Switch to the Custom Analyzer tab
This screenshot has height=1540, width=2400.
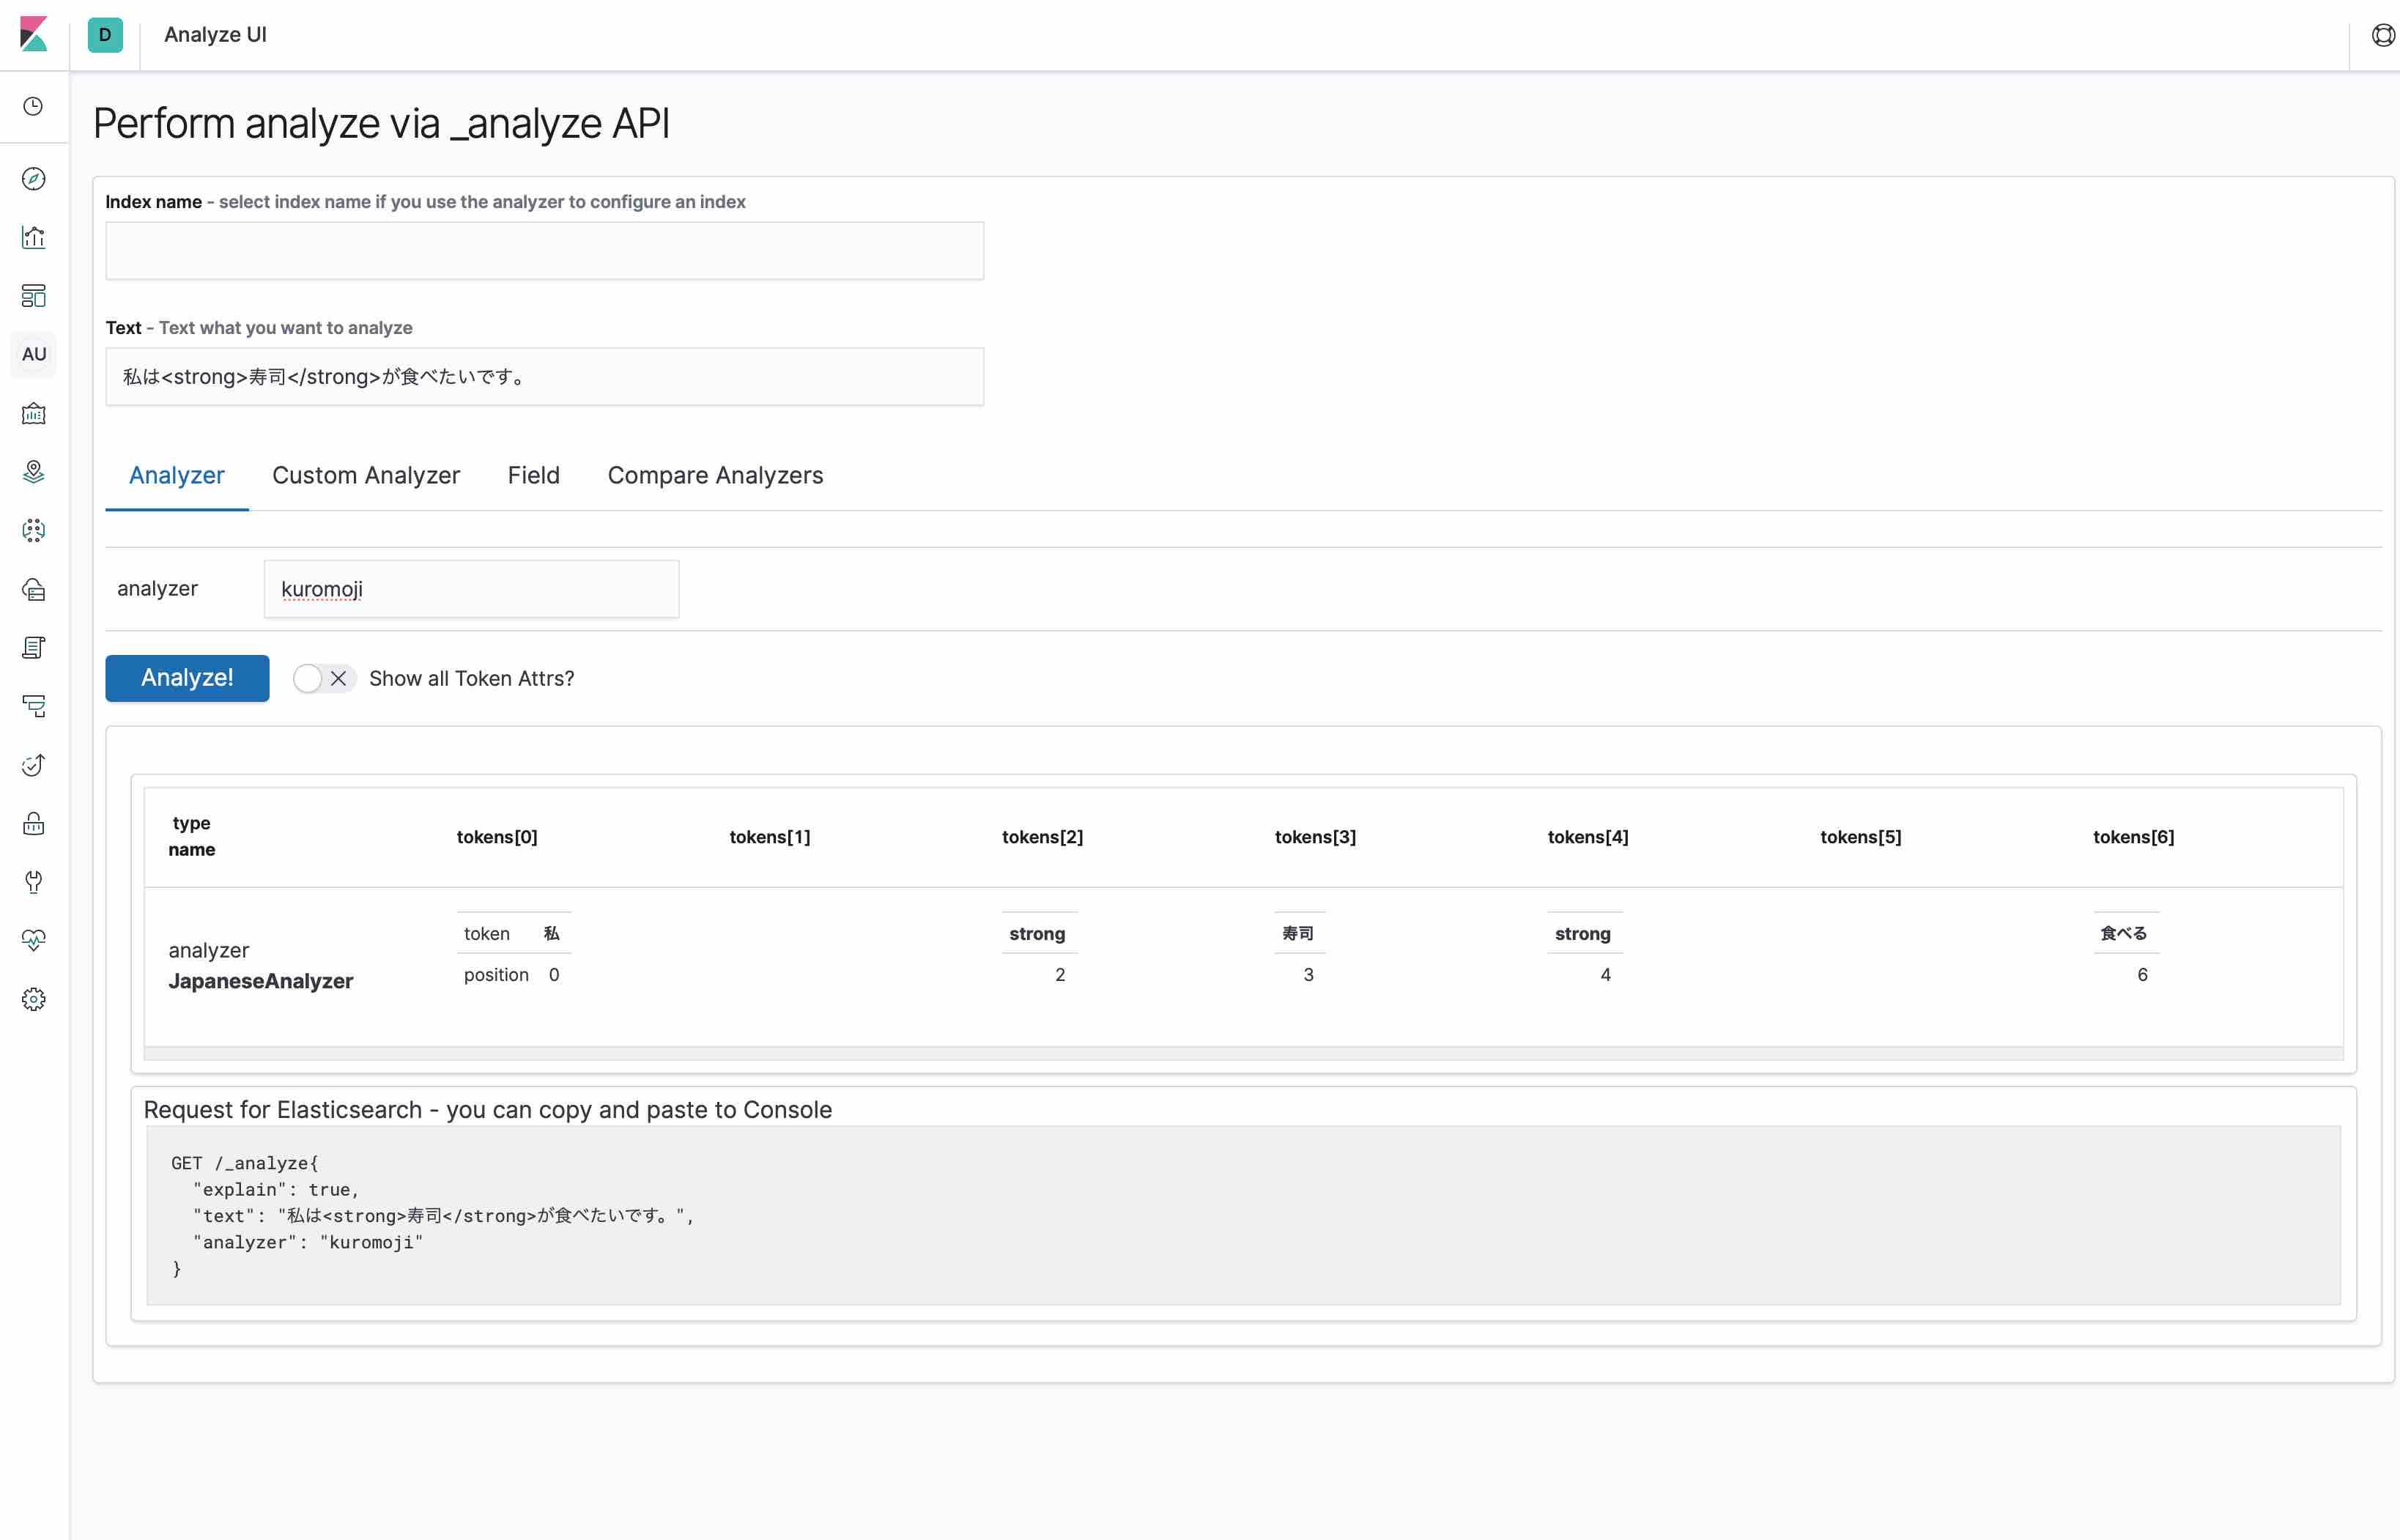click(x=366, y=476)
